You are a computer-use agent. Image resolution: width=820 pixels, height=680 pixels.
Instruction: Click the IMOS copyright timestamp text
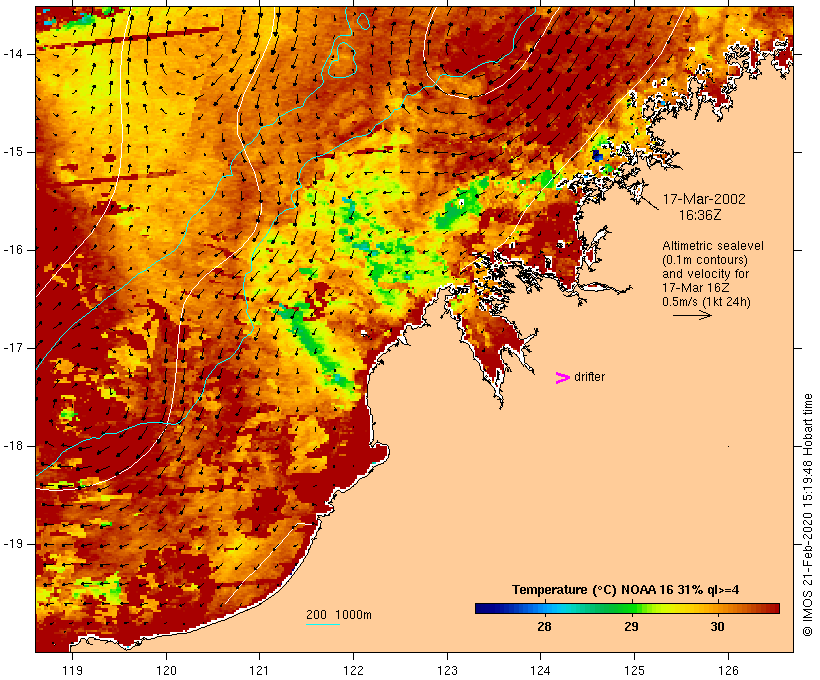807,515
